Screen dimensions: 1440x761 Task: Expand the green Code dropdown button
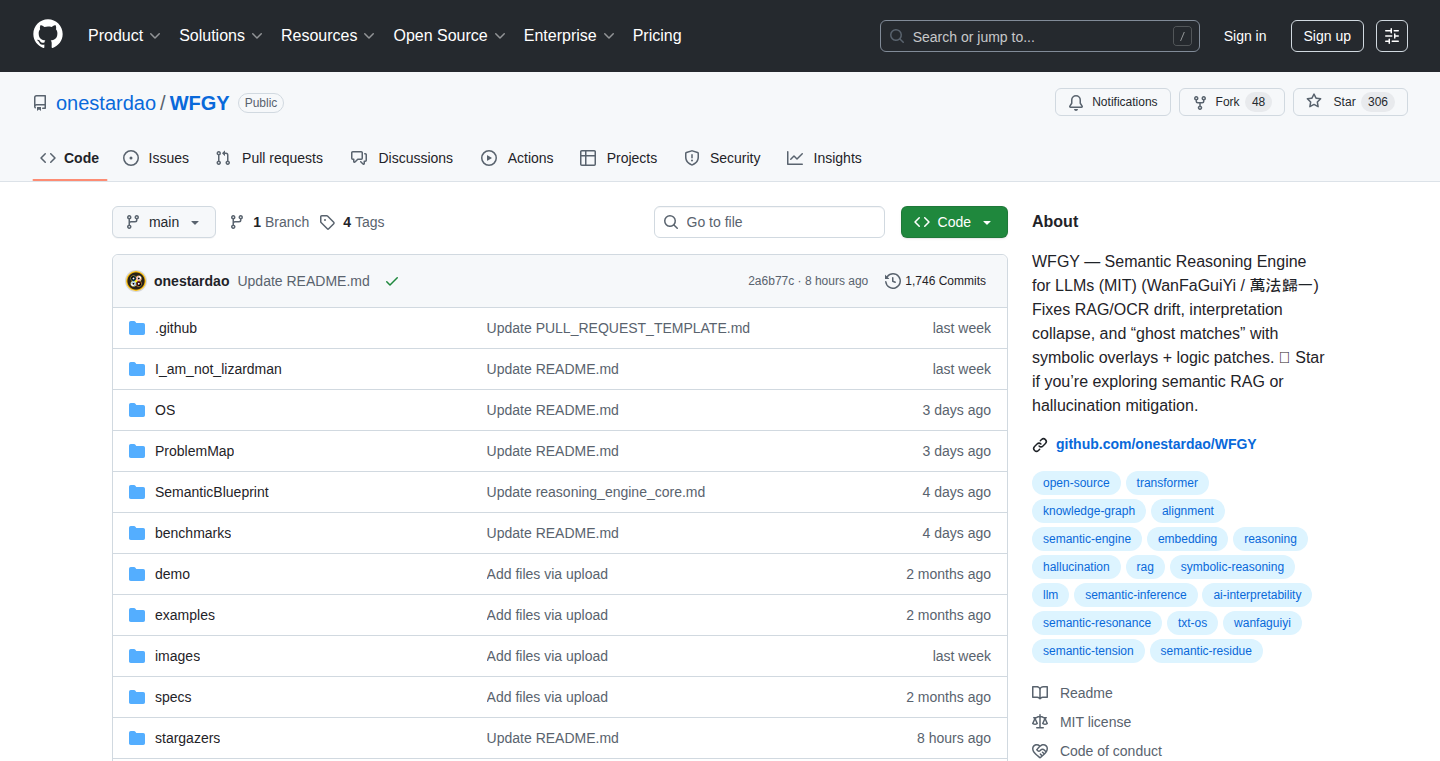(954, 222)
